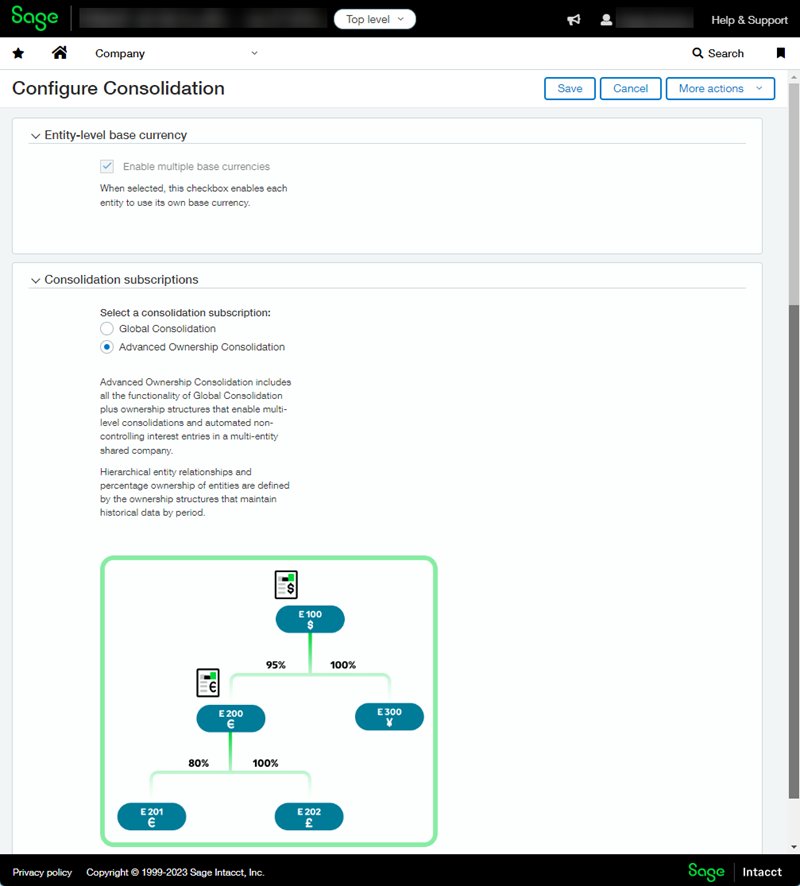Select the Global Consolidation radio button

pyautogui.click(x=106, y=328)
